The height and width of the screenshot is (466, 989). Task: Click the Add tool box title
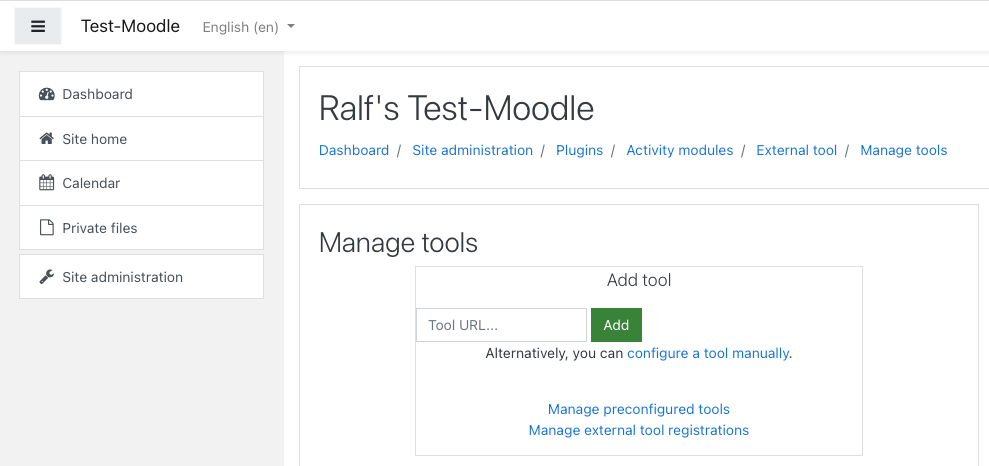639,280
